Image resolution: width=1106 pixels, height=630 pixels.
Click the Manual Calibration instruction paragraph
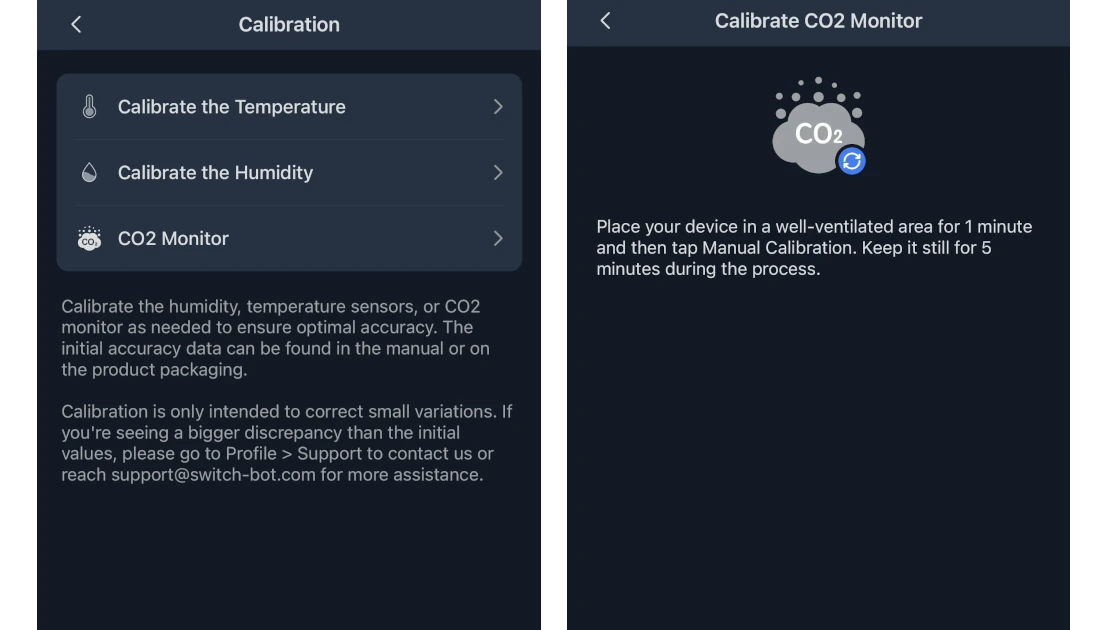click(813, 247)
